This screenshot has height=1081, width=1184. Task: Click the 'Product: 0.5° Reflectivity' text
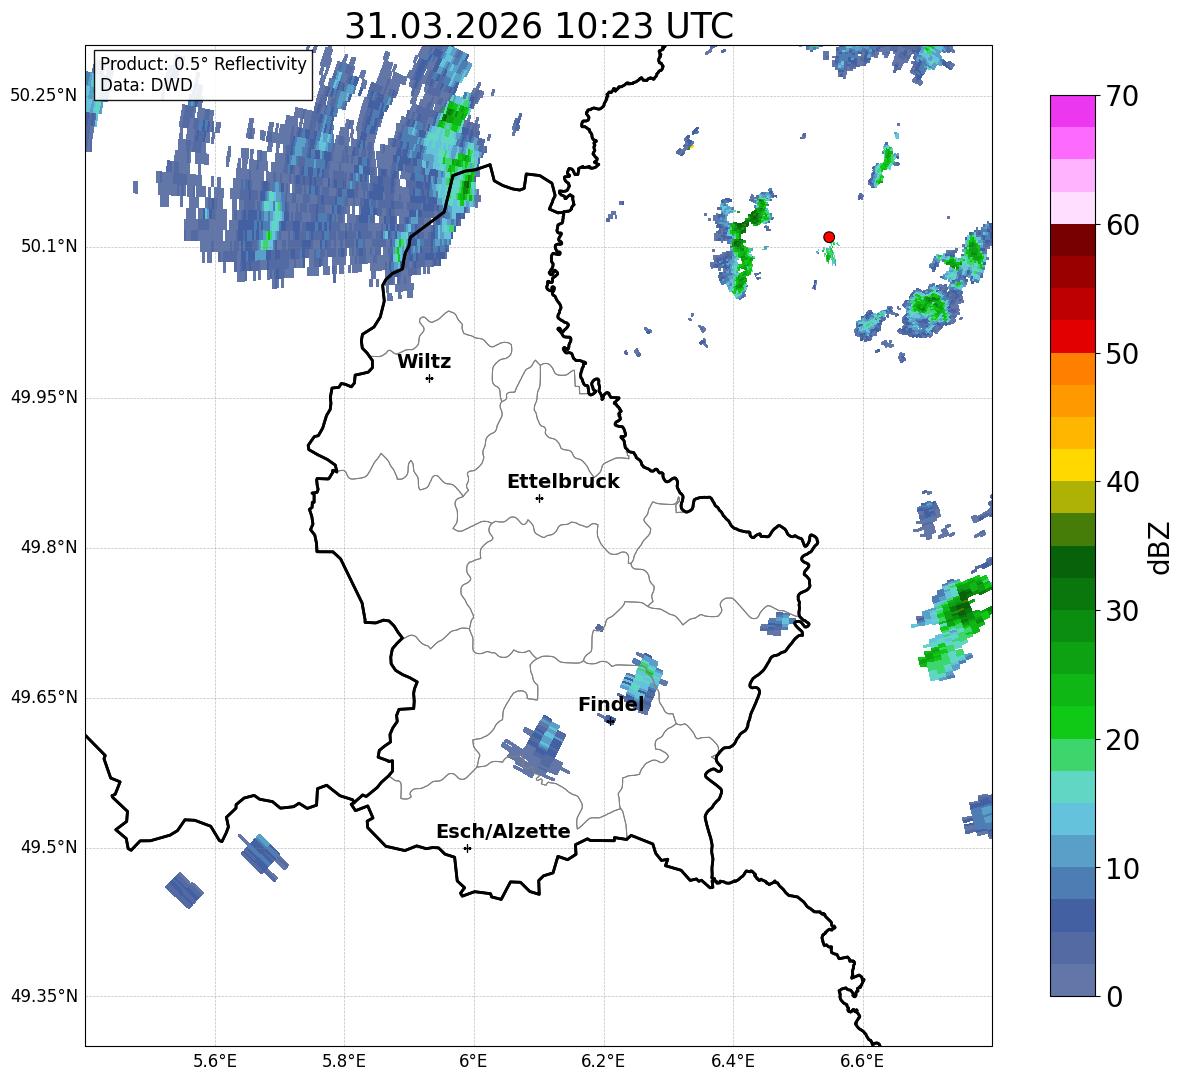pyautogui.click(x=203, y=64)
